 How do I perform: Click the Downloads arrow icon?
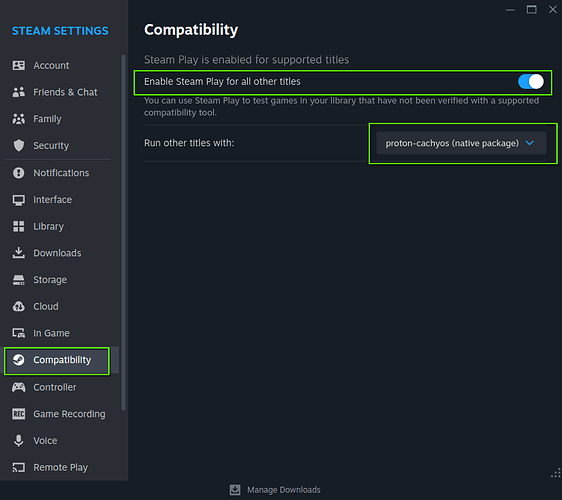(x=19, y=253)
